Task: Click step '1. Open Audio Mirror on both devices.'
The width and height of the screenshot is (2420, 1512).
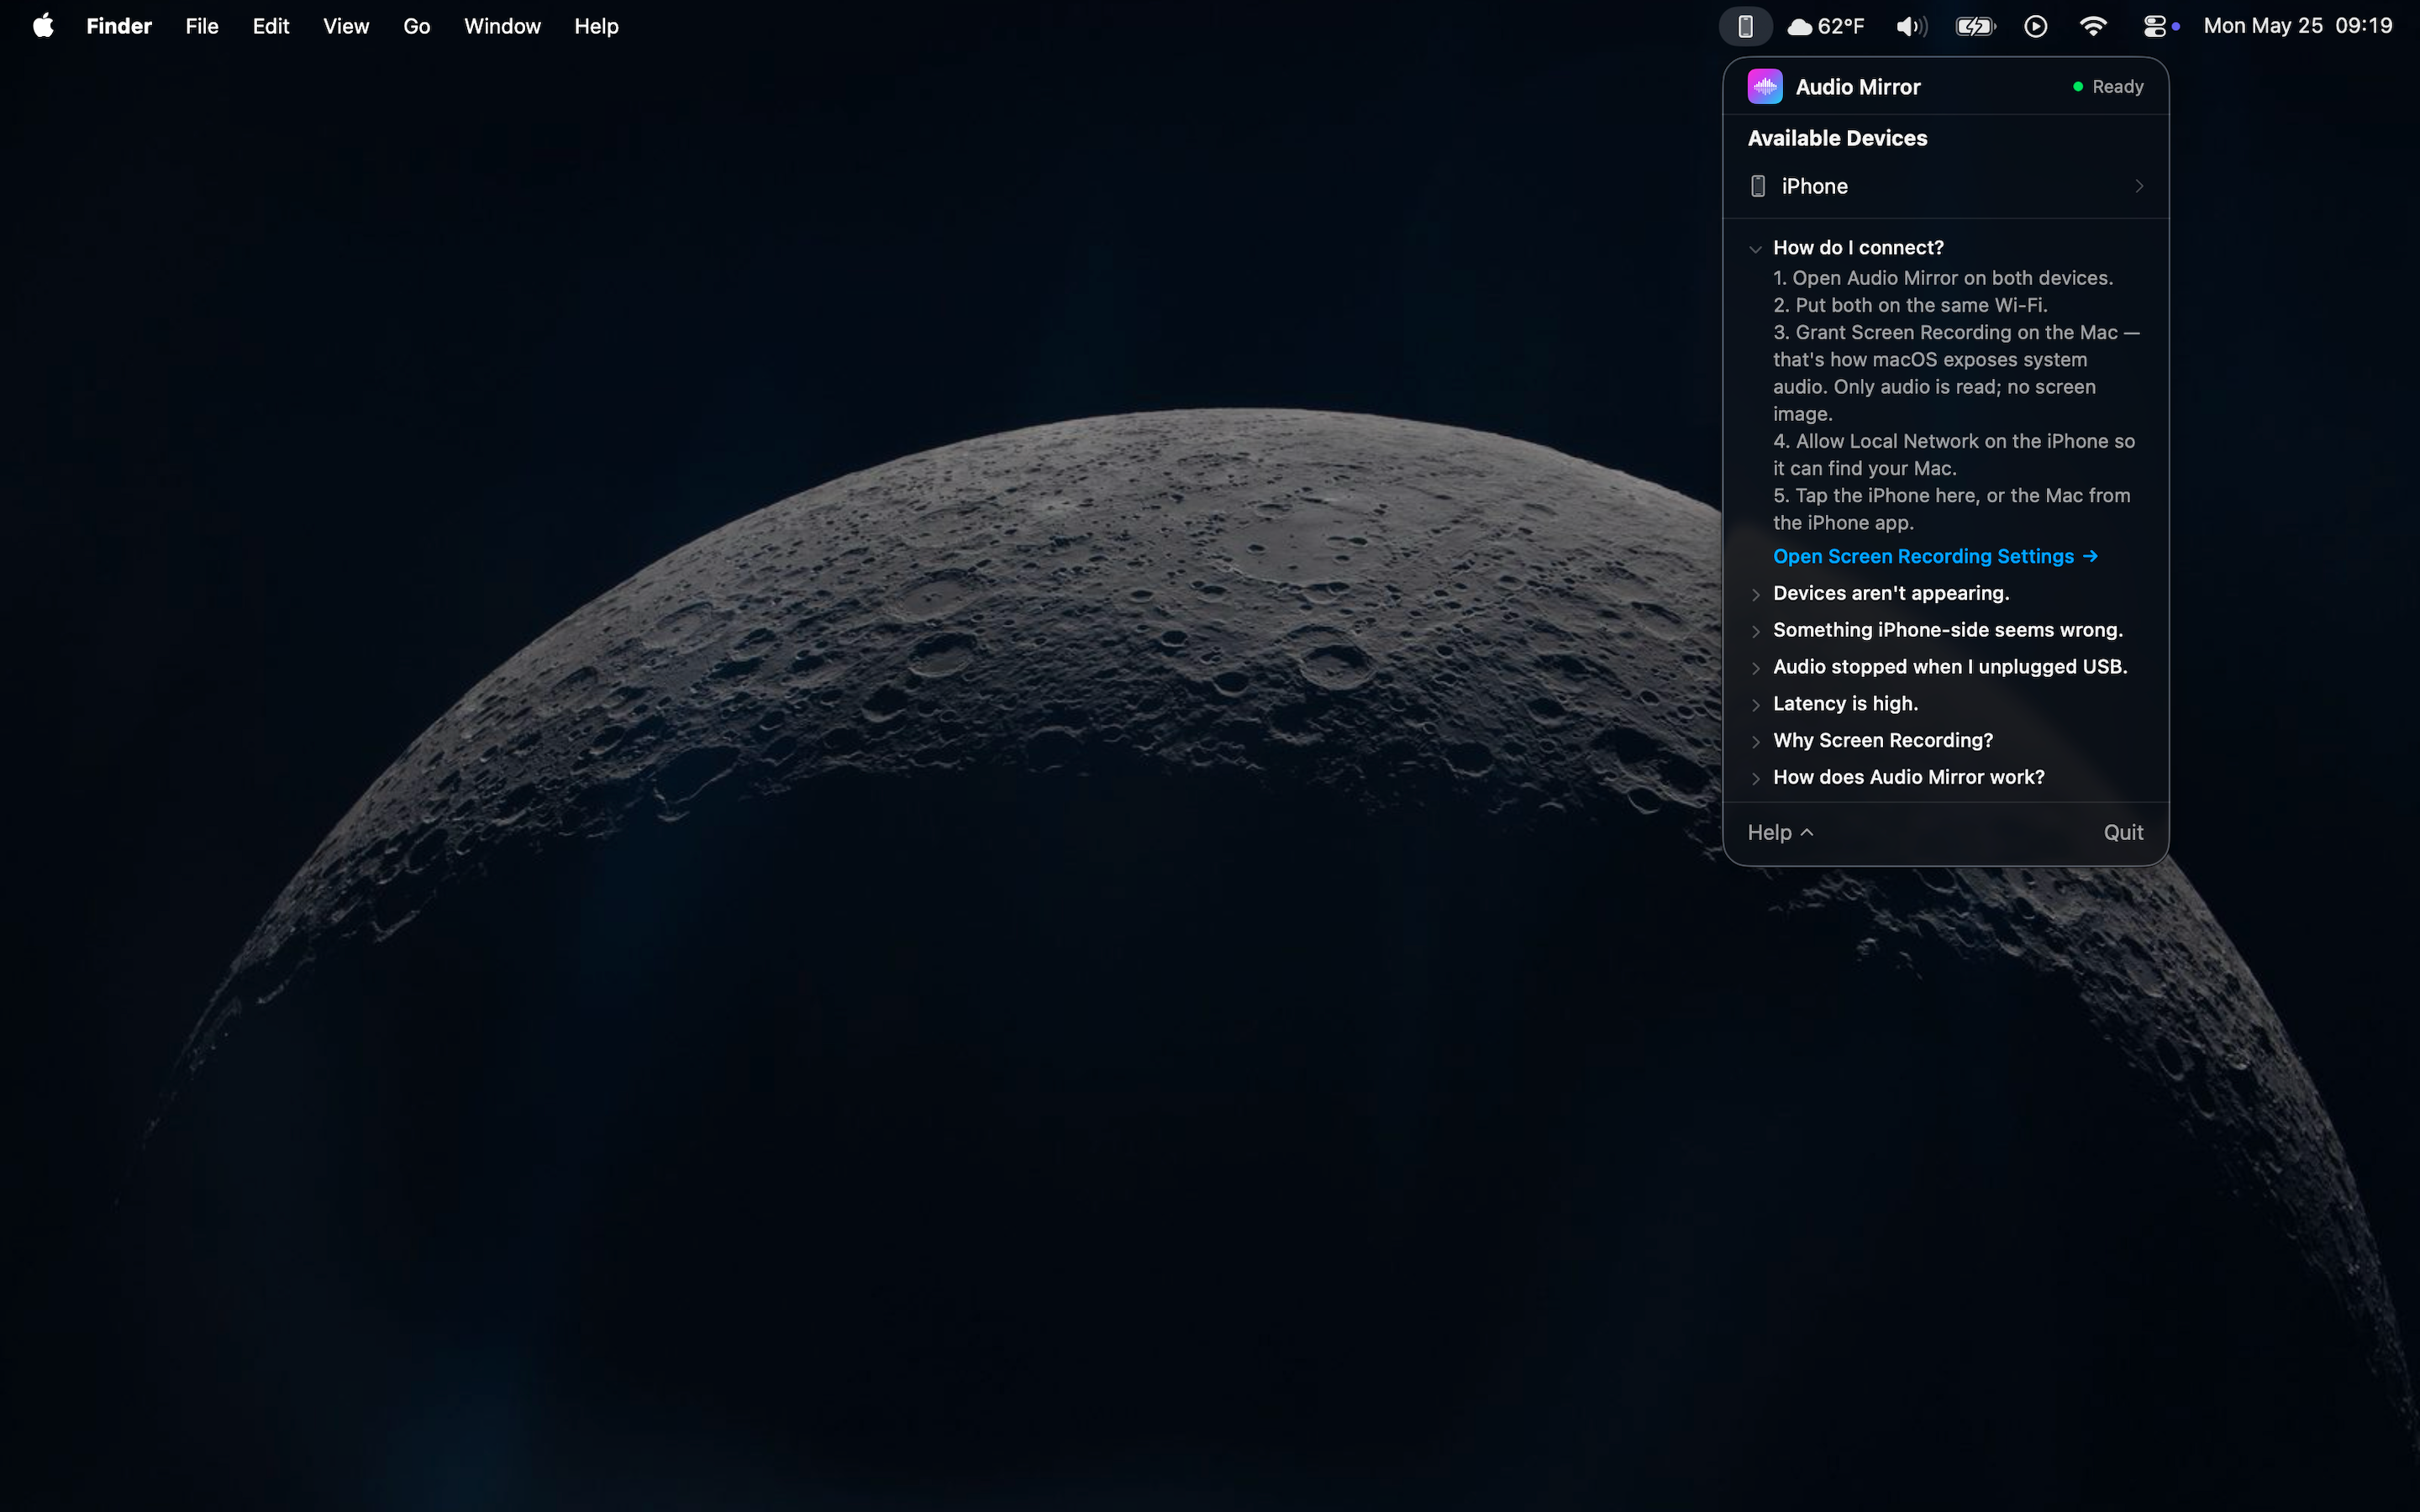Action: [1943, 278]
